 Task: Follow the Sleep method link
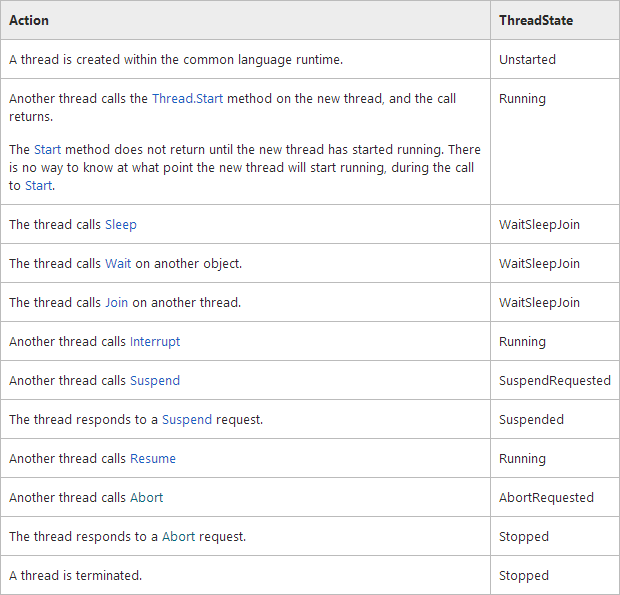121,225
